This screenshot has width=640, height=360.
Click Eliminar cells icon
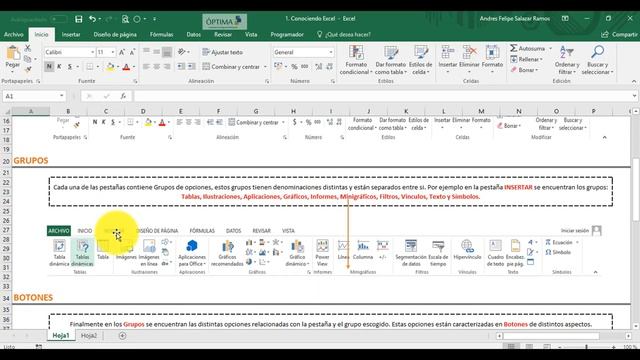tap(469, 52)
